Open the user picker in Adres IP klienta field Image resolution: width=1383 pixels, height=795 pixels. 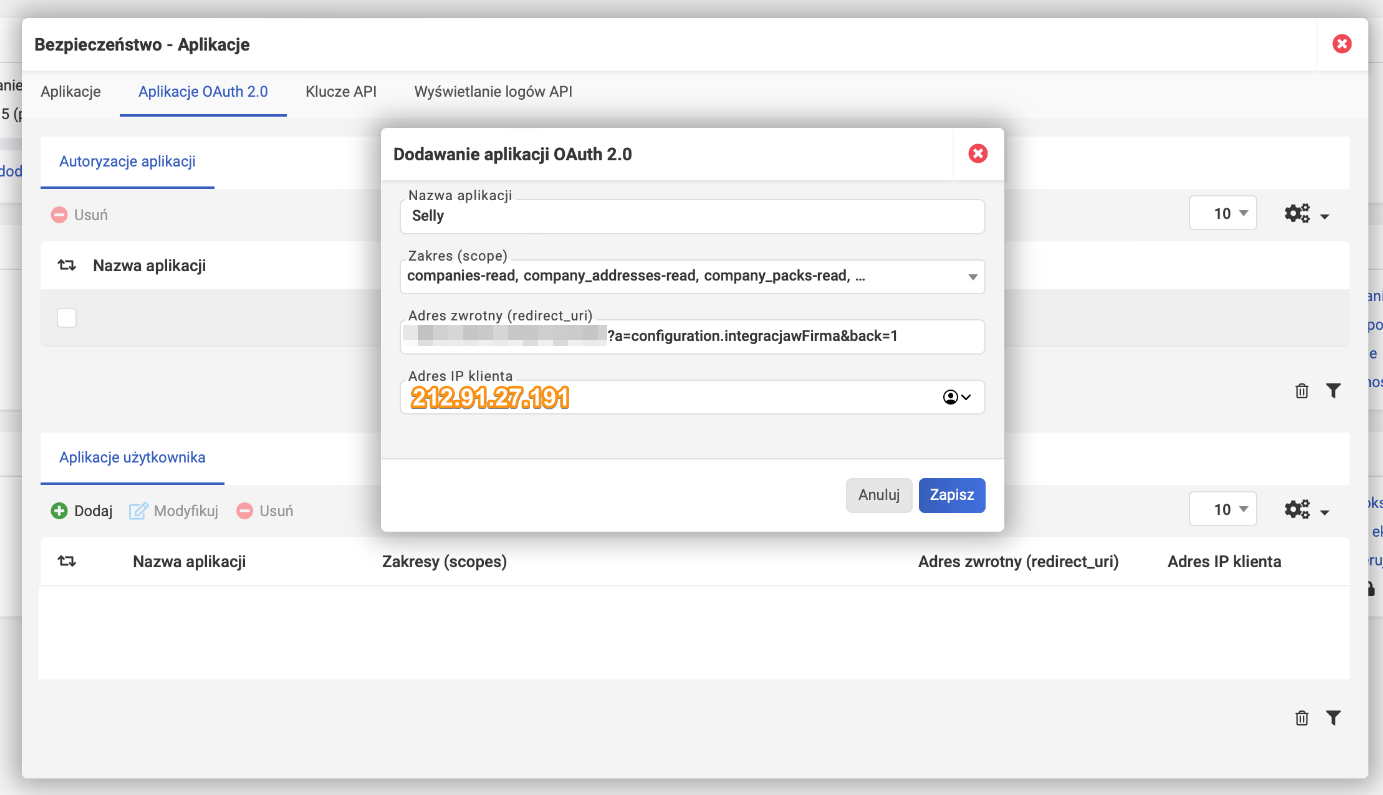coord(956,397)
